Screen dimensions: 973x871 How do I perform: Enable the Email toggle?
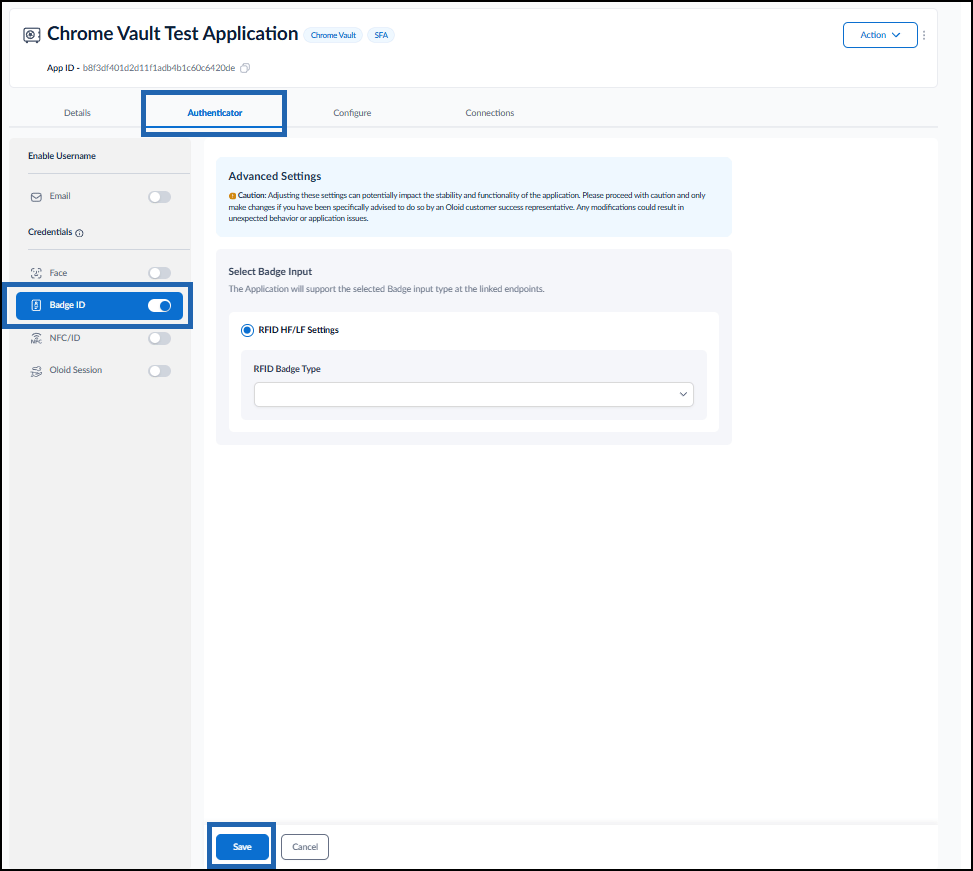tap(159, 197)
